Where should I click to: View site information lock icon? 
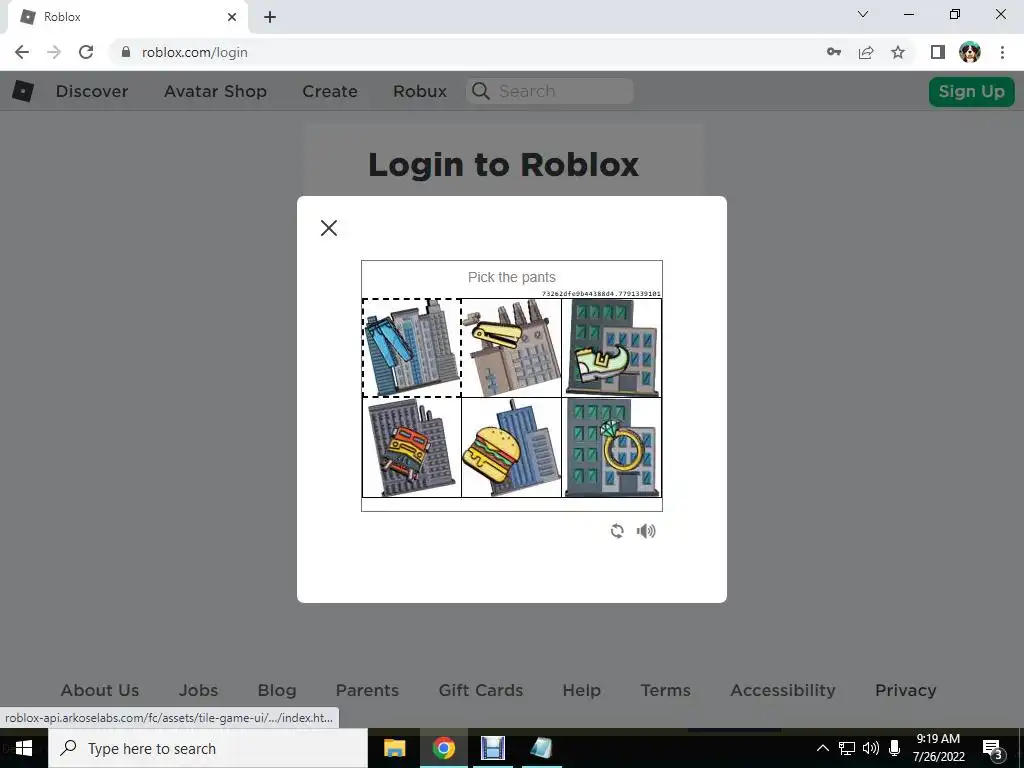(x=126, y=52)
